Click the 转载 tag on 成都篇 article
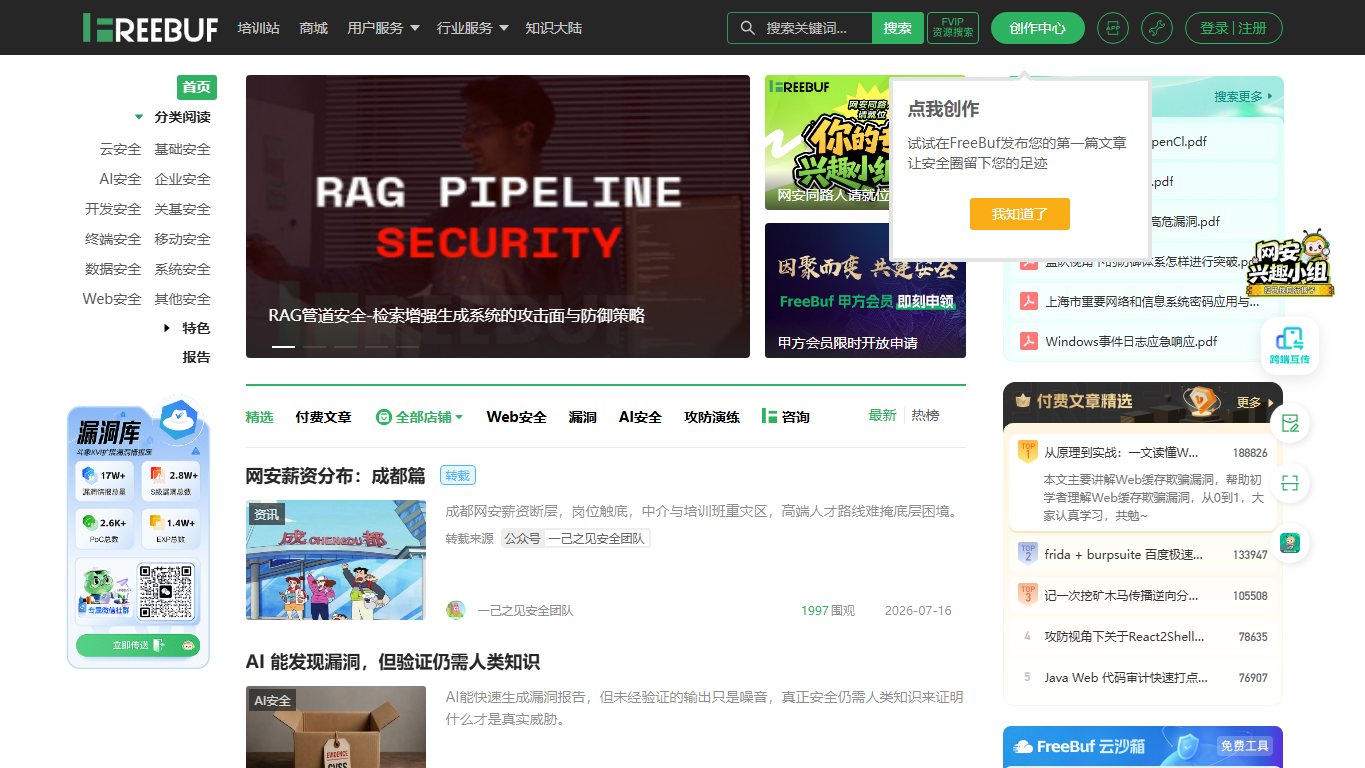This screenshot has height=768, width=1365. coord(458,476)
